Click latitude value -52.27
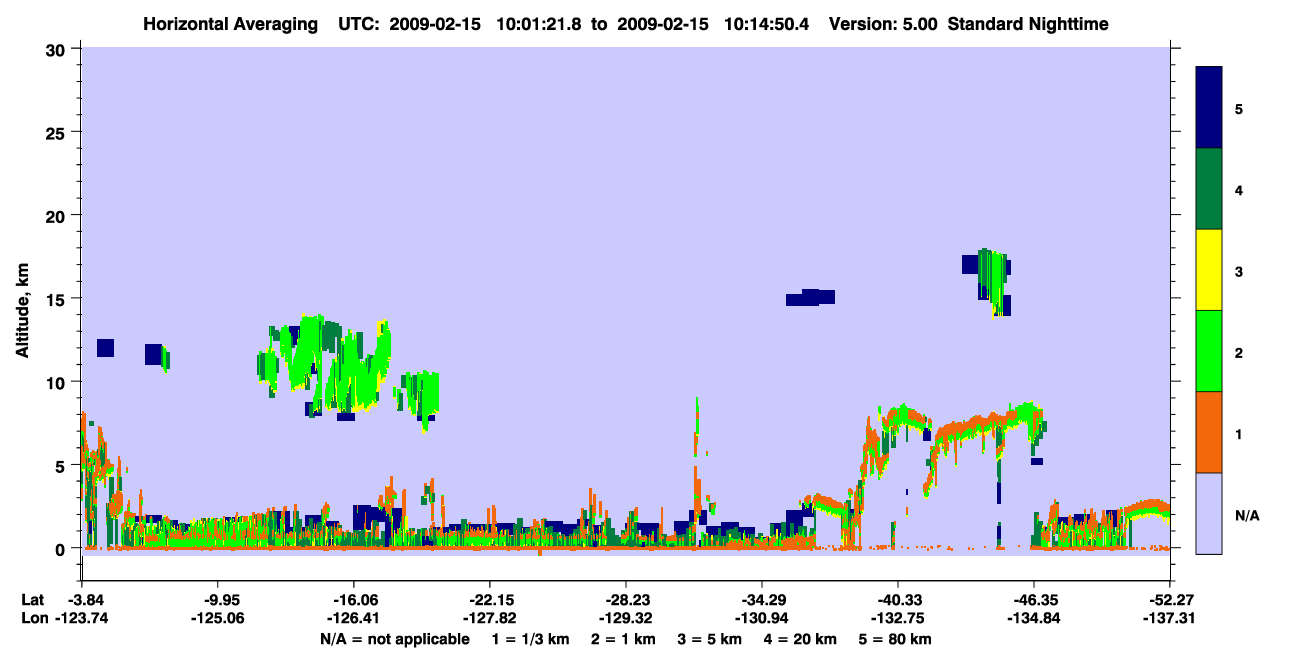The width and height of the screenshot is (1300, 667). tap(1170, 599)
